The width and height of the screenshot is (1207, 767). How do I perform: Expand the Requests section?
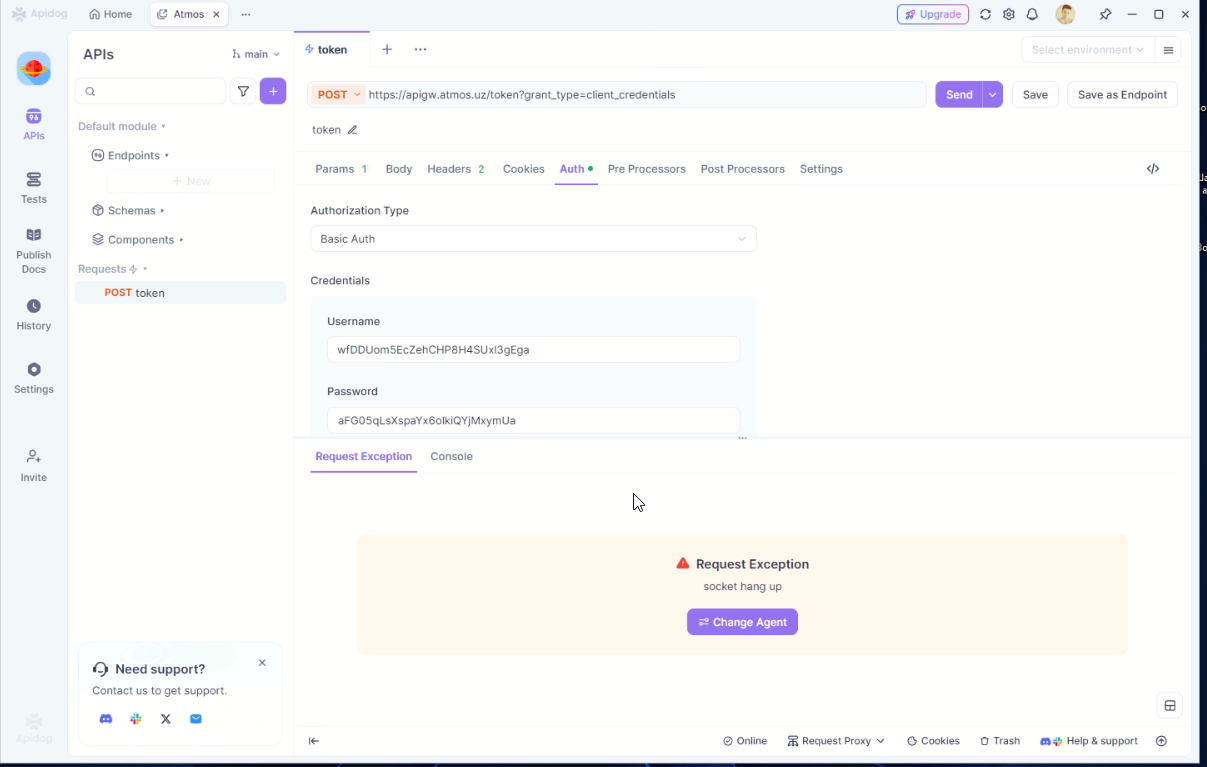coord(113,269)
